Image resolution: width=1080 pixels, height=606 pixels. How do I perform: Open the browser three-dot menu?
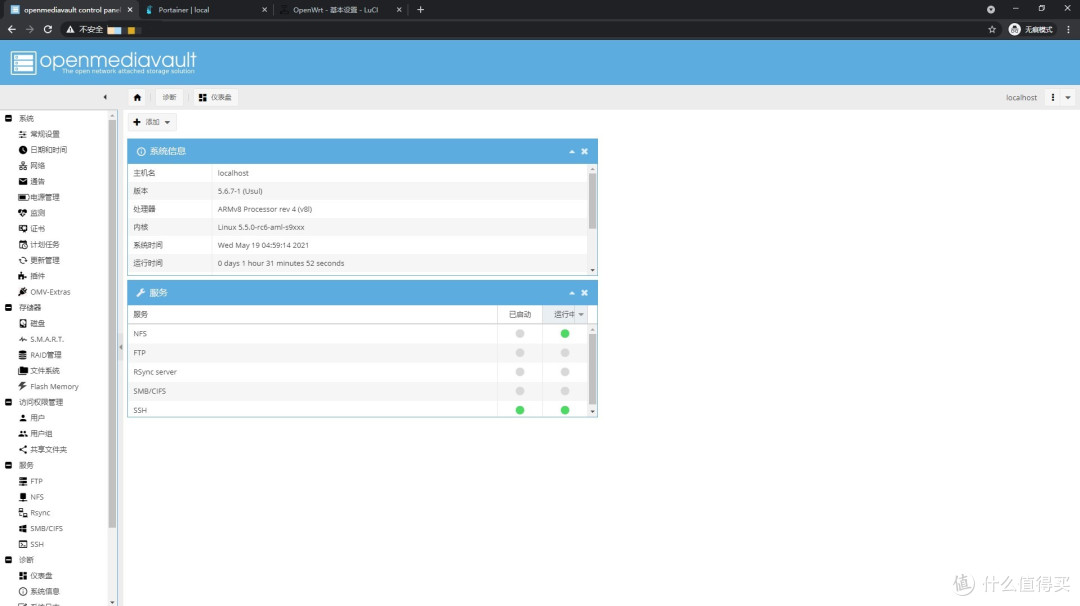pyautogui.click(x=1068, y=30)
